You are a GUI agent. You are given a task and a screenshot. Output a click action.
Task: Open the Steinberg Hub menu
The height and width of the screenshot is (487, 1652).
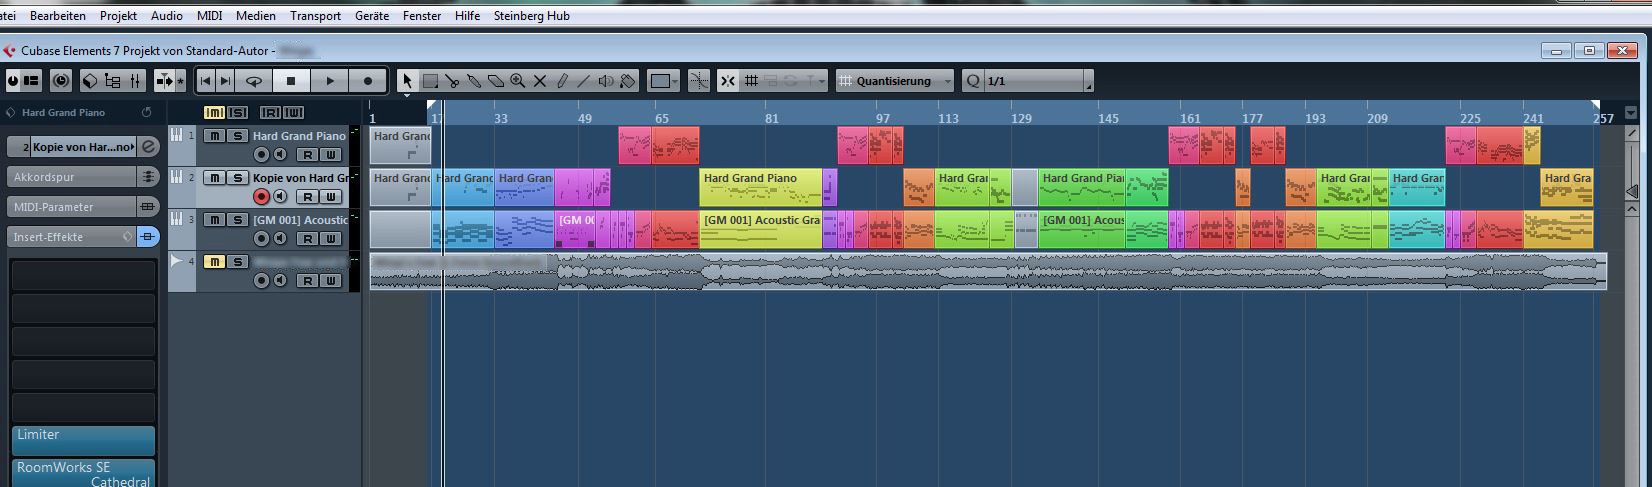531,16
